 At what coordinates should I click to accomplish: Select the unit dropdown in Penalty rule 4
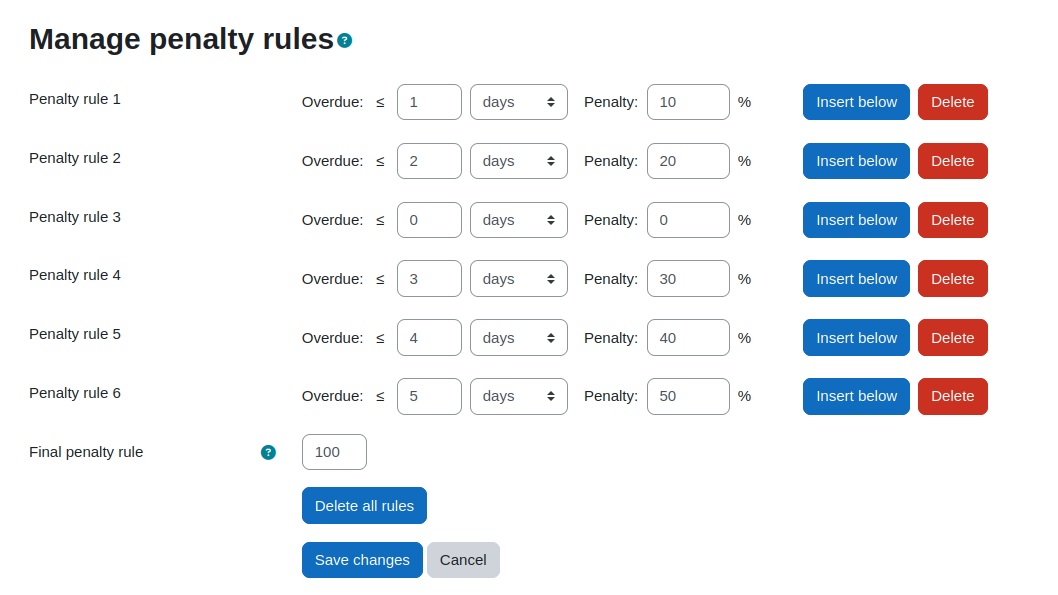click(518, 279)
